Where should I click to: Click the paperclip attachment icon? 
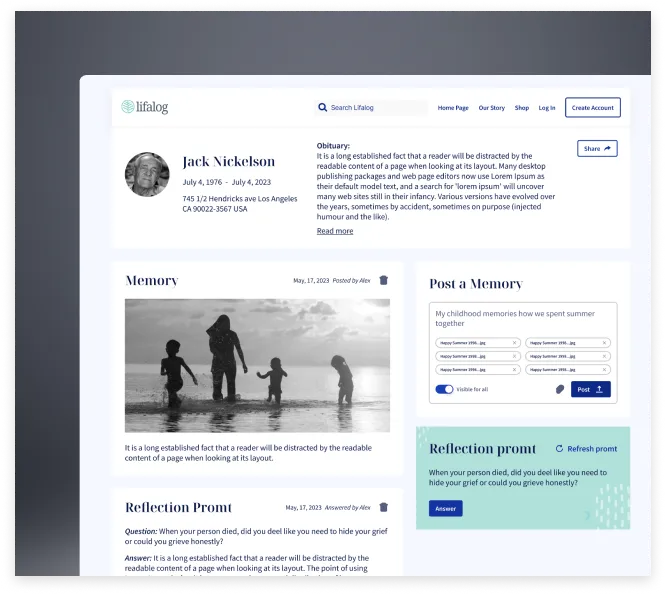[x=558, y=389]
